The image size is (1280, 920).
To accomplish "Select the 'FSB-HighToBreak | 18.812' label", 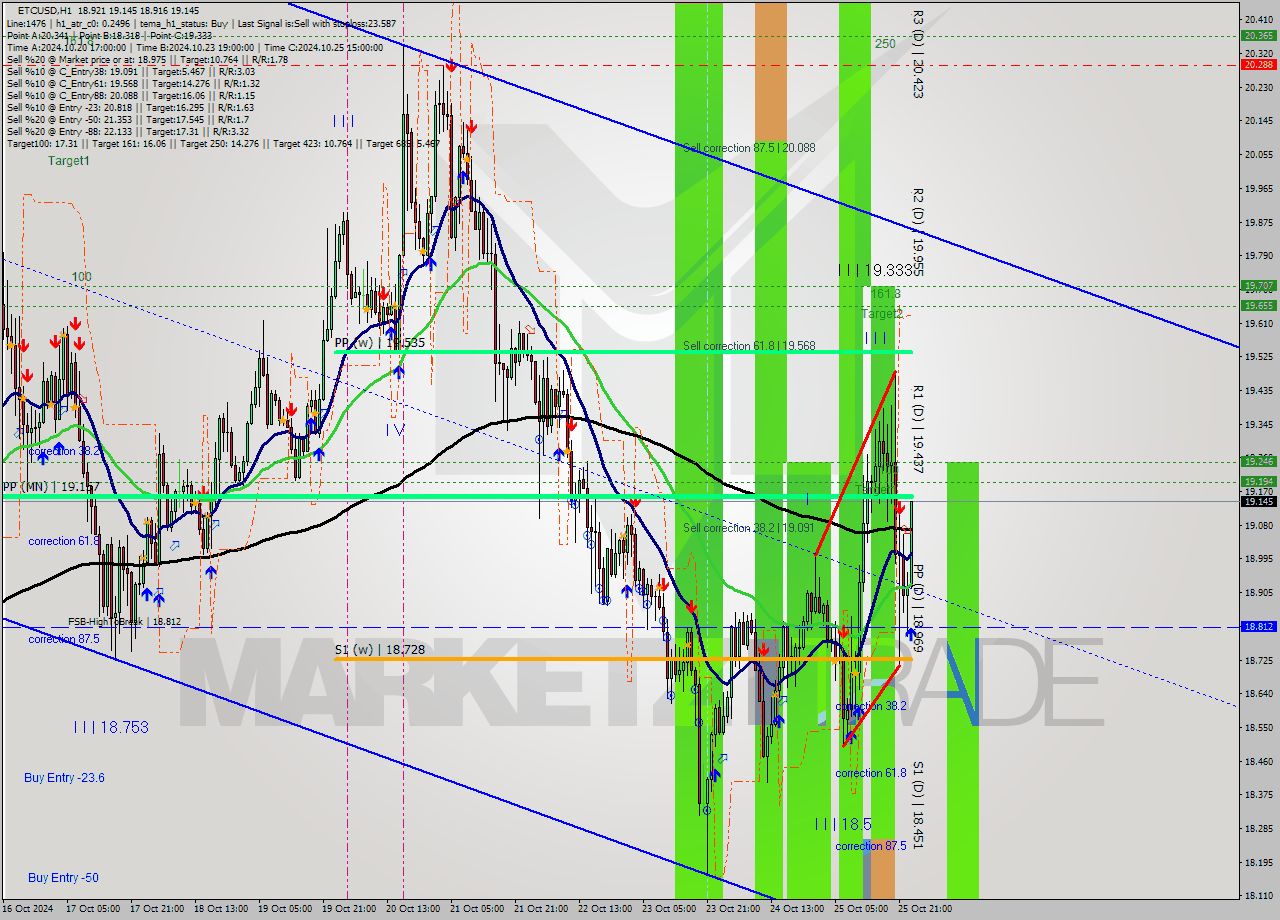I will click(125, 621).
